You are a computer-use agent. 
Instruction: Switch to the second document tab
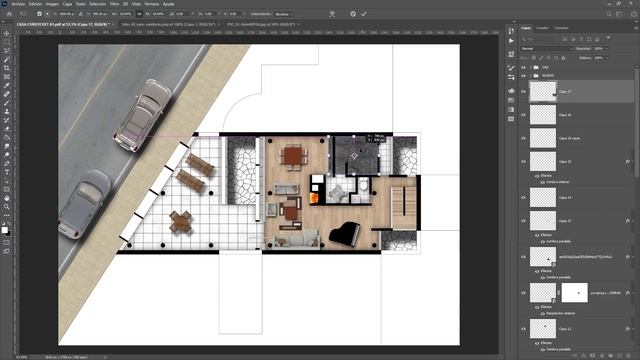pos(168,24)
